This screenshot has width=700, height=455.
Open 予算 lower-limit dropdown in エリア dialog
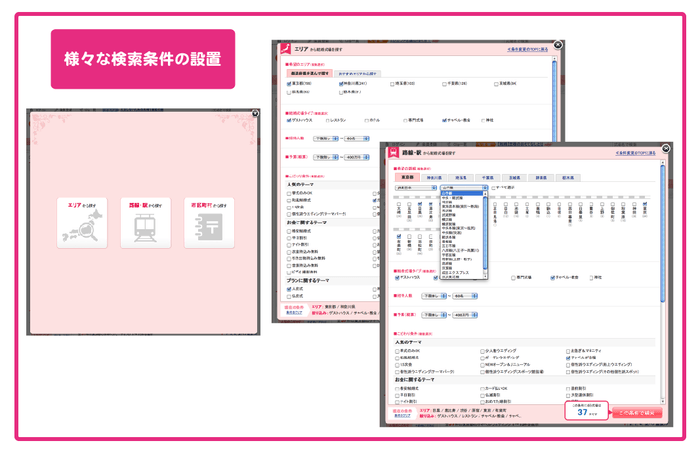coord(326,157)
